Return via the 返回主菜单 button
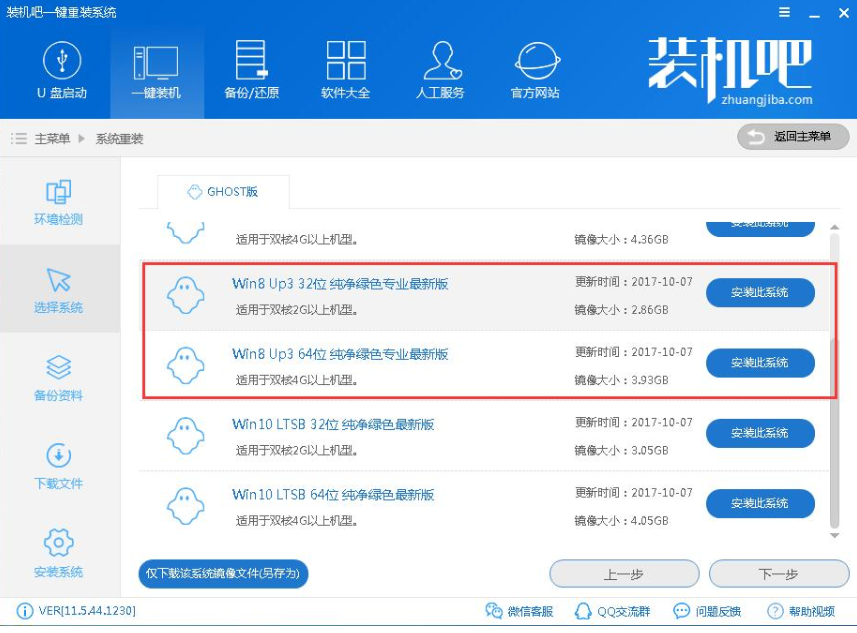 tap(793, 136)
